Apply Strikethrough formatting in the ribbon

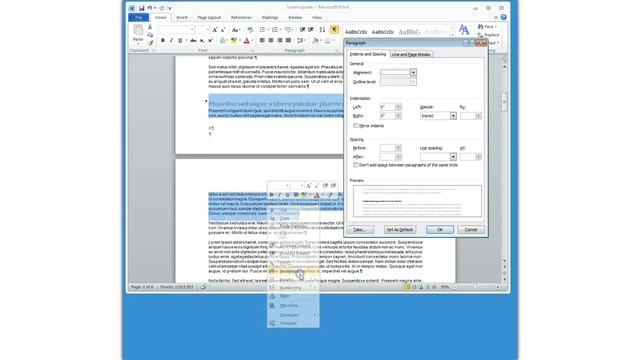[x=193, y=40]
